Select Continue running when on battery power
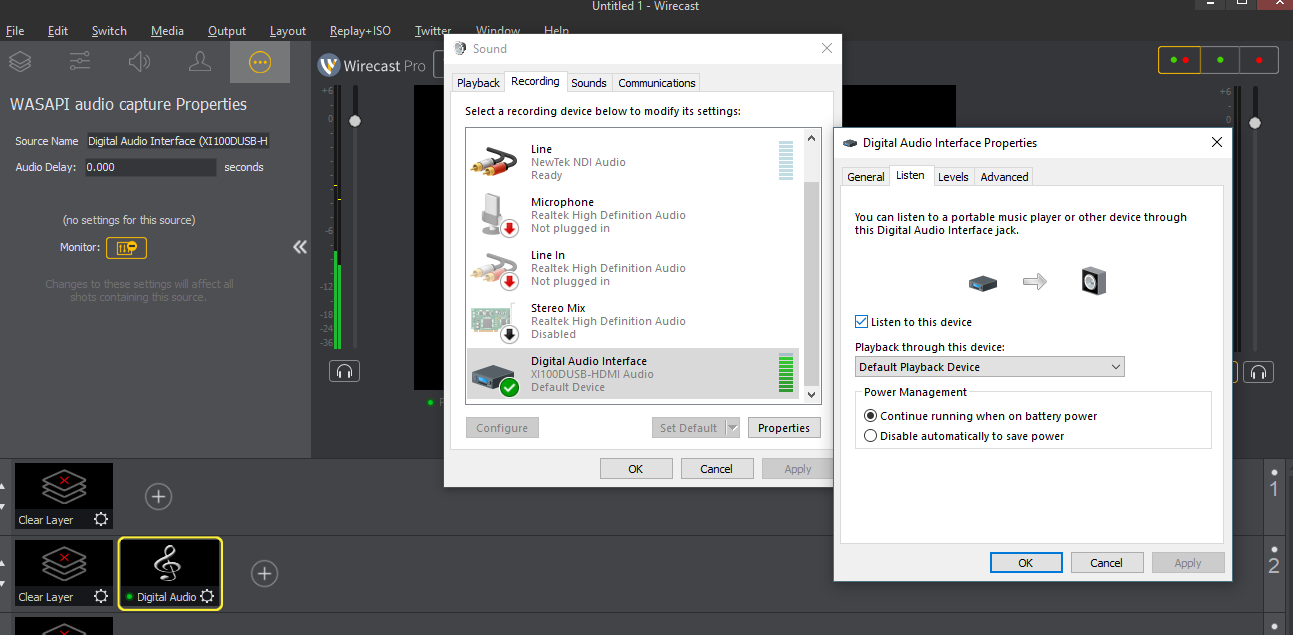1293x635 pixels. pyautogui.click(x=871, y=416)
